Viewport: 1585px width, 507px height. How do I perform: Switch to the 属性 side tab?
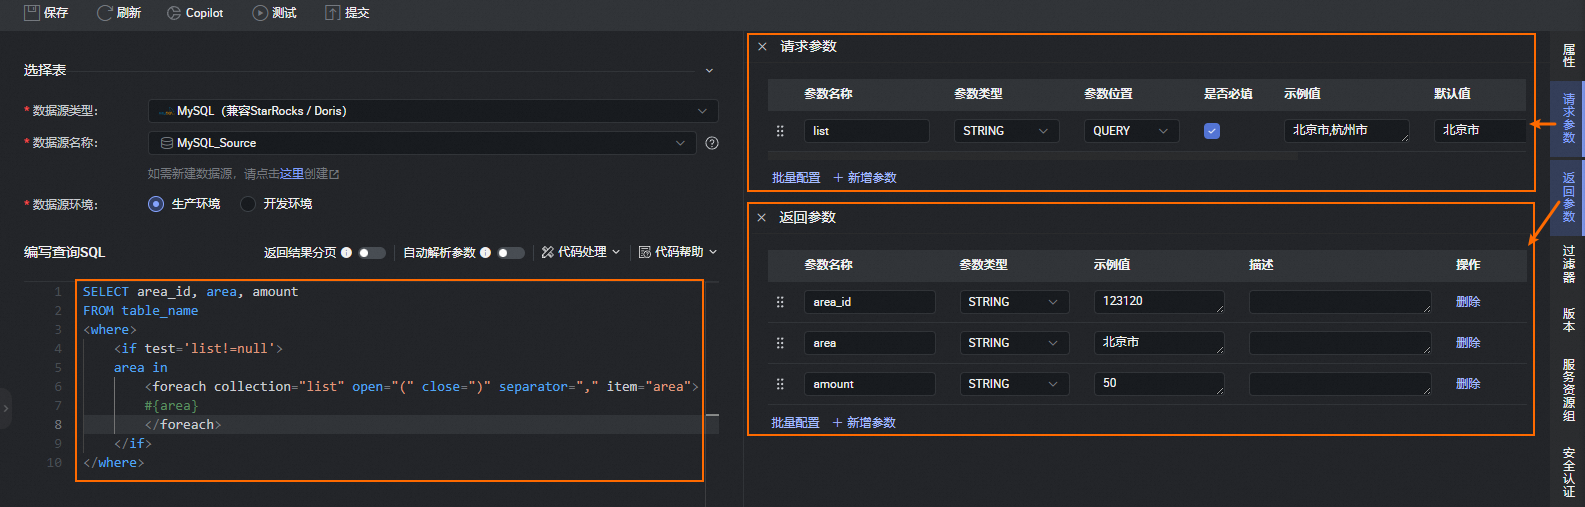(x=1568, y=56)
